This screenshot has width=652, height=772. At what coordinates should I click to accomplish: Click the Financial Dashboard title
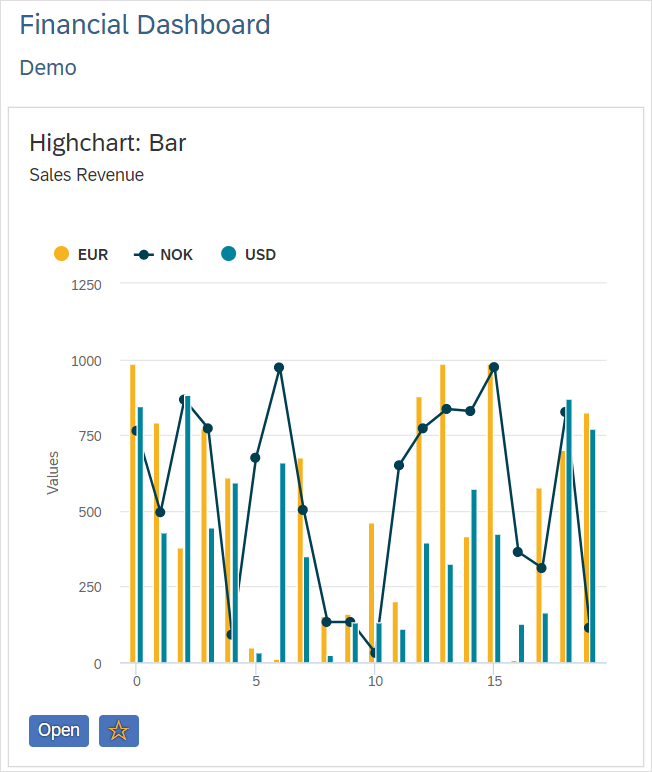coord(145,25)
